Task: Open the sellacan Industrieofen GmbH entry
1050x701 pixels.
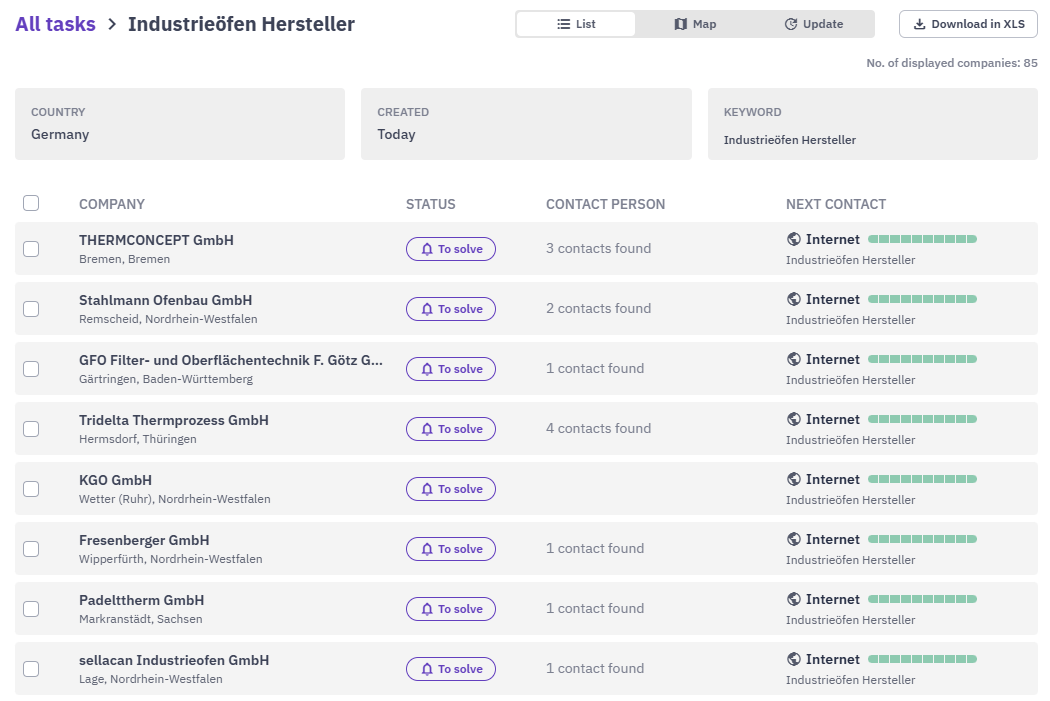Action: tap(174, 660)
